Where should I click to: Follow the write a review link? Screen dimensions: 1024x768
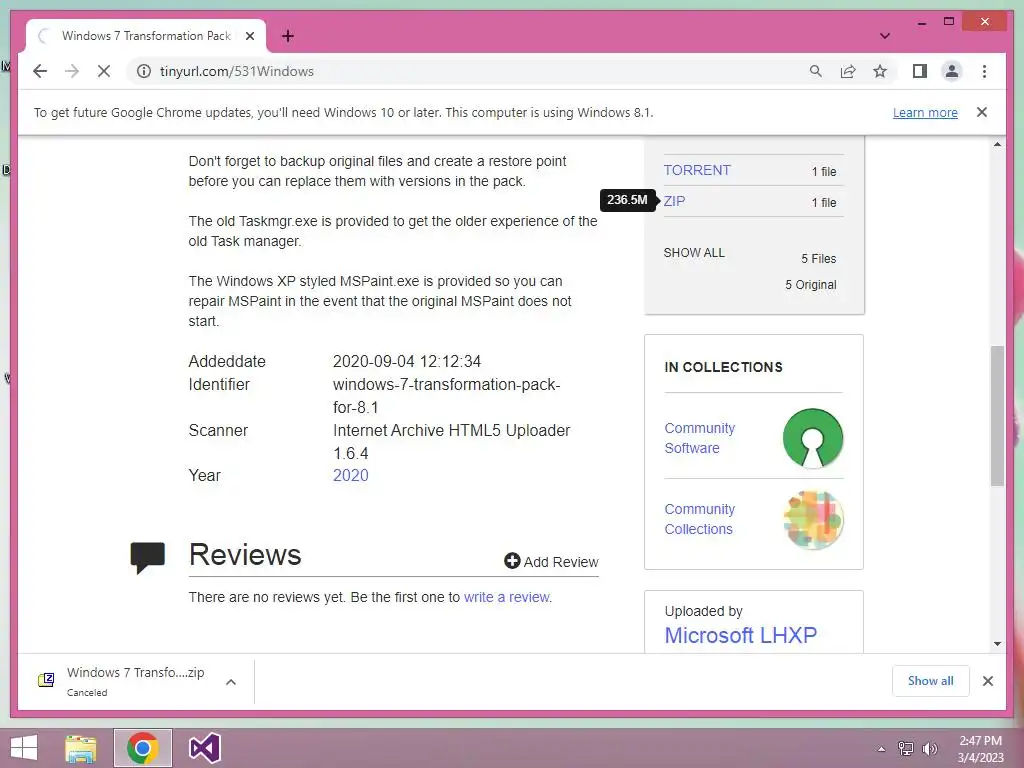click(x=507, y=597)
